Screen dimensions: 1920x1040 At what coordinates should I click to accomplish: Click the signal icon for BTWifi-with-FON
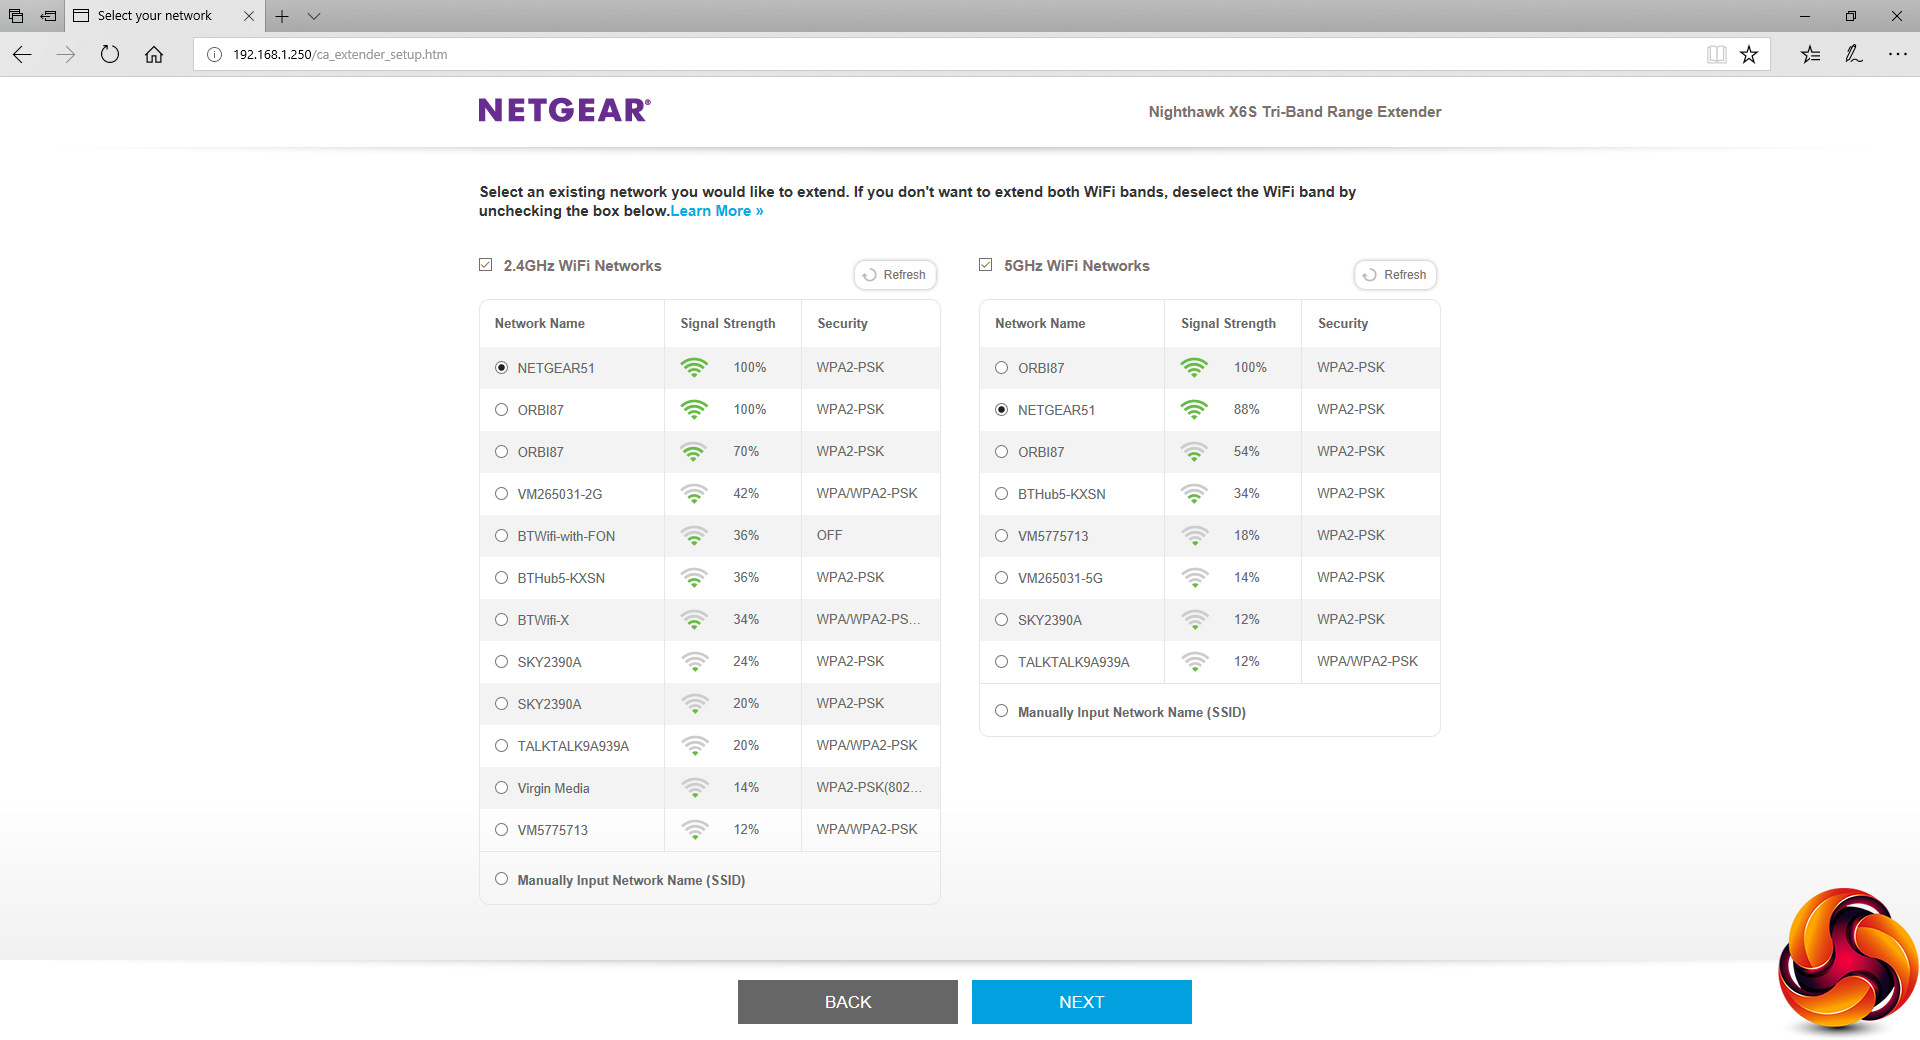coord(694,536)
